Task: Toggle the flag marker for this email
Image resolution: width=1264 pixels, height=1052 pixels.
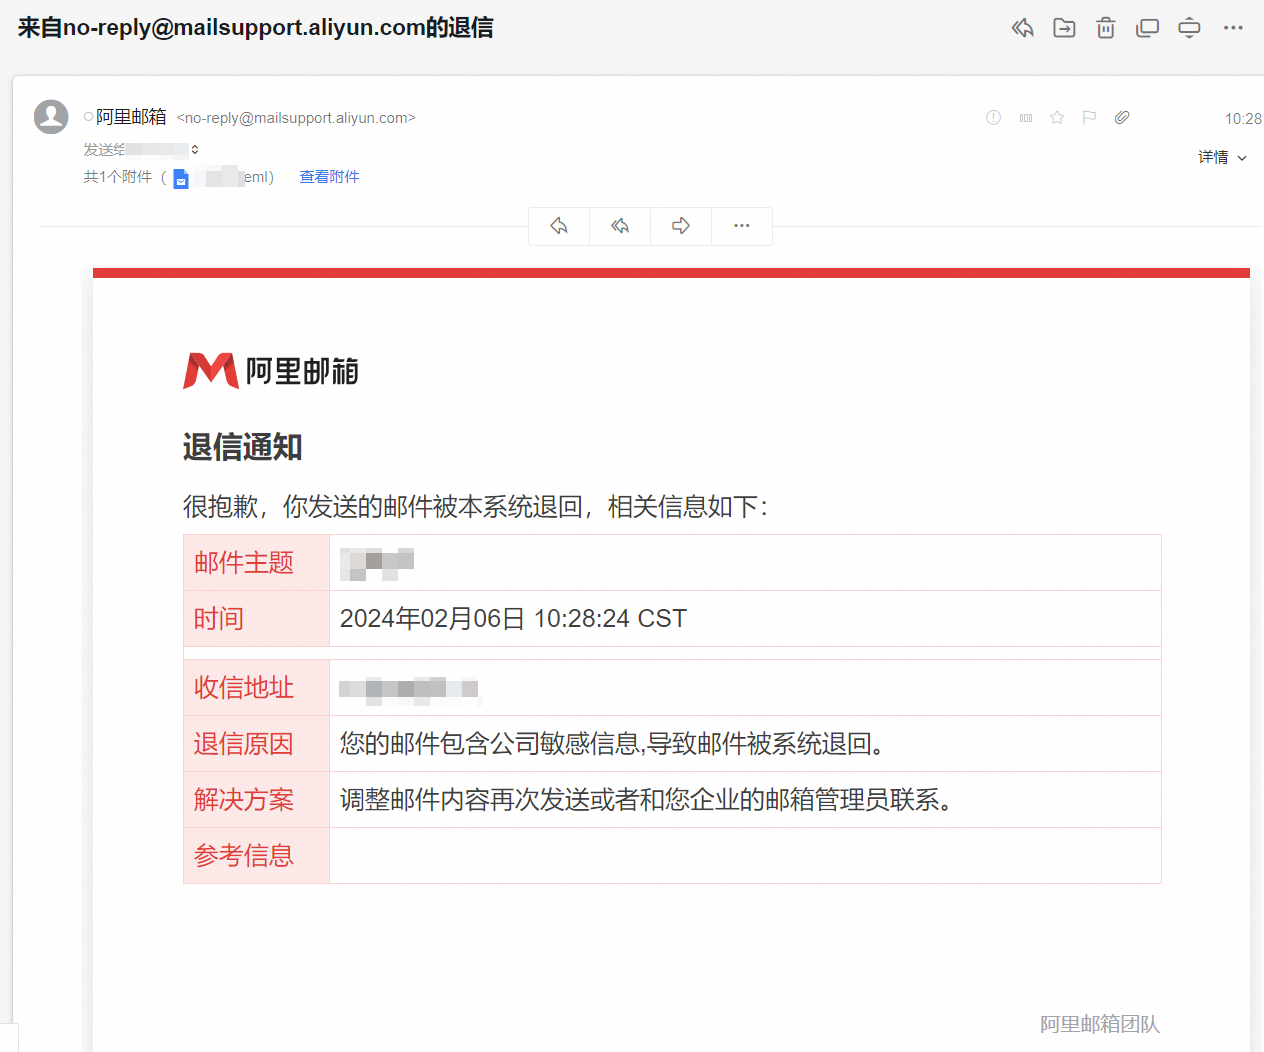Action: 1089,118
